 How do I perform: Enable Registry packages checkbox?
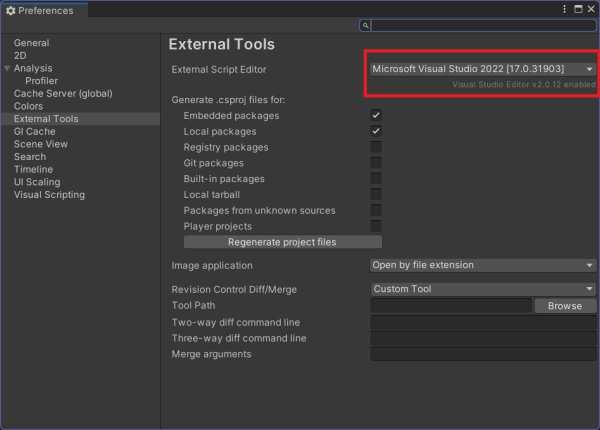[x=376, y=147]
